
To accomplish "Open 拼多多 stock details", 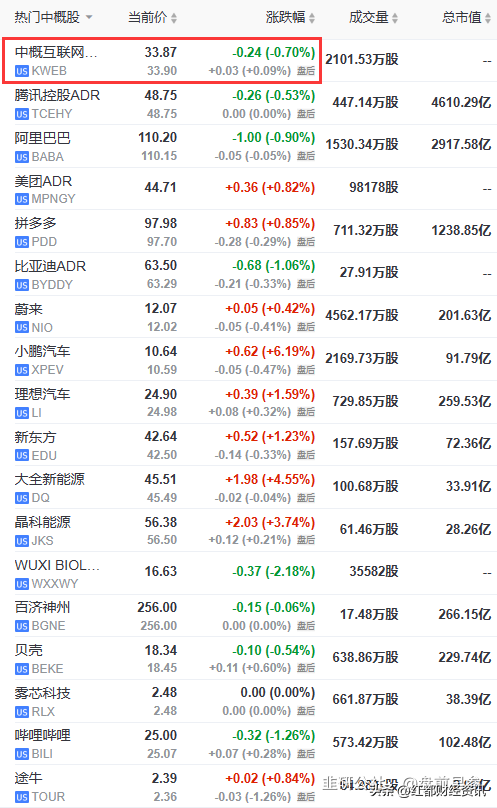I will click(x=36, y=223).
